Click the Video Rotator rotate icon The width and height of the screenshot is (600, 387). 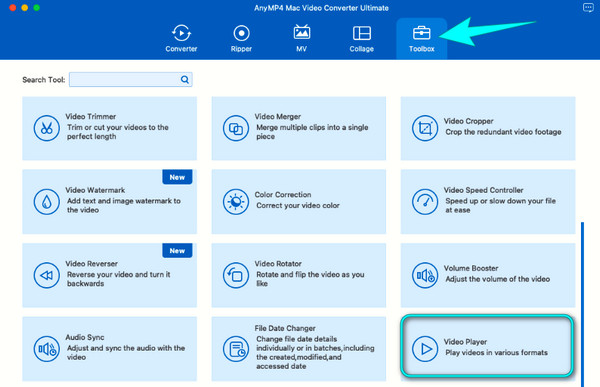click(x=236, y=275)
